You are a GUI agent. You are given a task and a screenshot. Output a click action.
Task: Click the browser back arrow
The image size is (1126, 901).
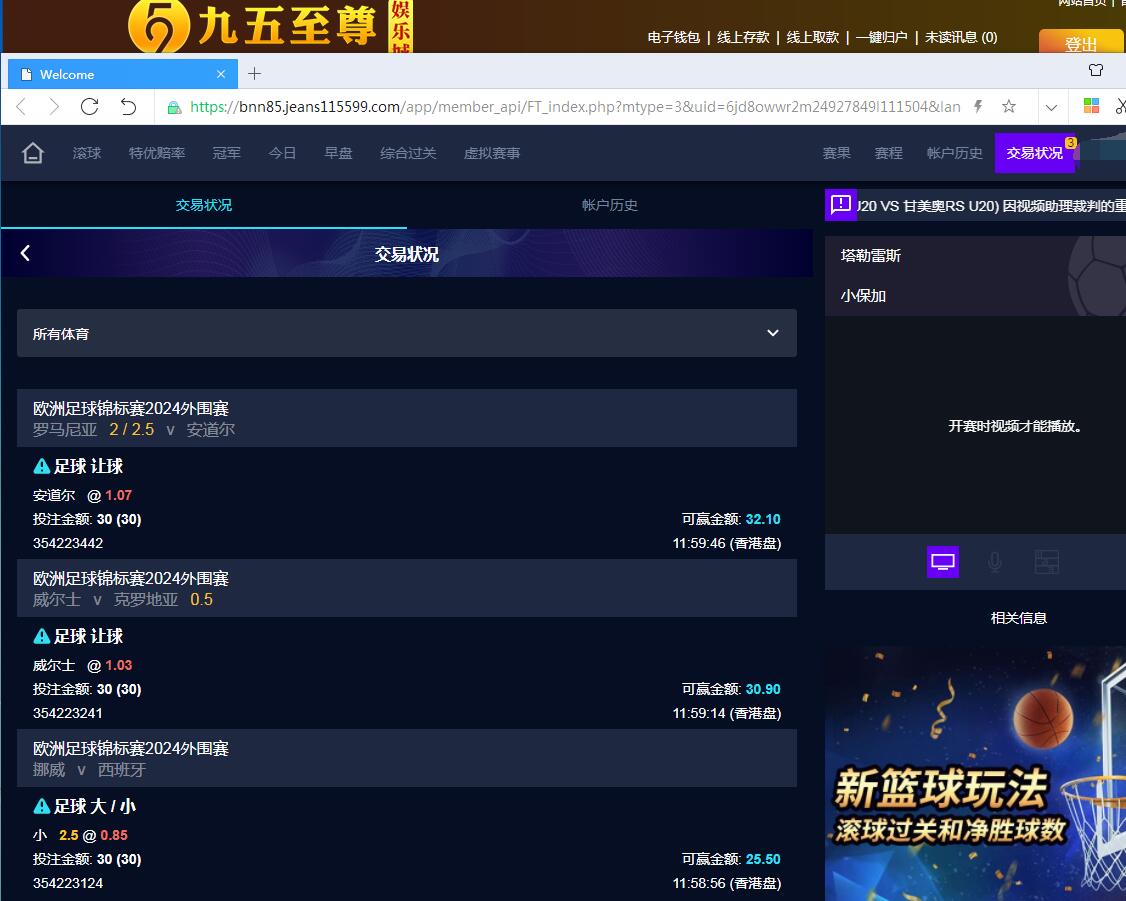tap(21, 107)
